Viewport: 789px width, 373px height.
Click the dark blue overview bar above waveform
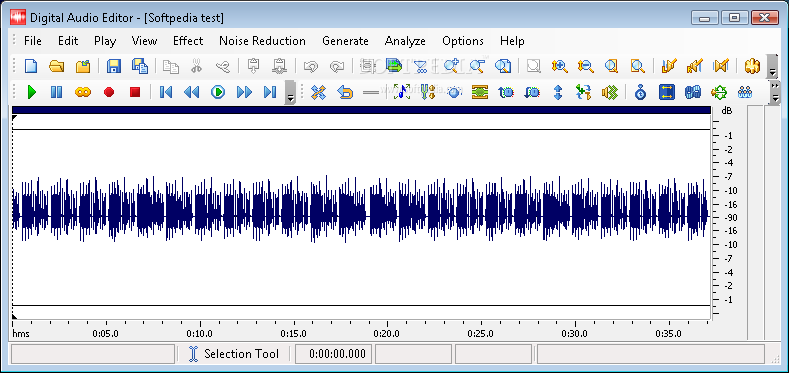click(x=361, y=110)
